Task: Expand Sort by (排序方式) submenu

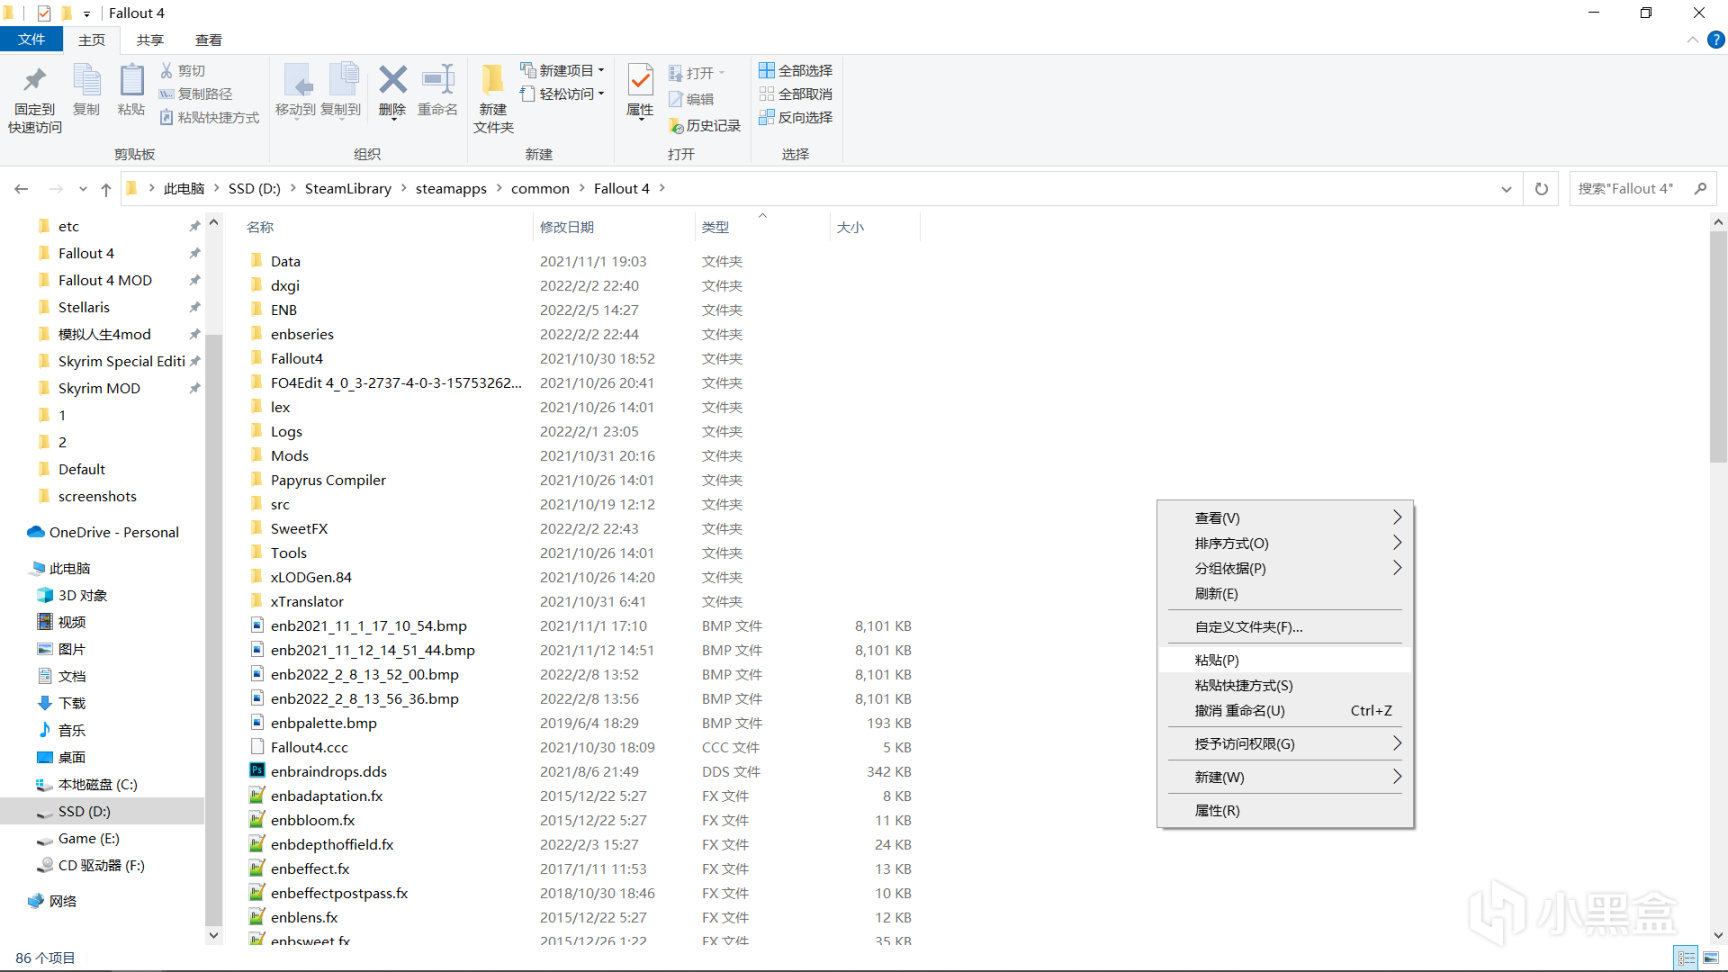Action: point(1285,543)
